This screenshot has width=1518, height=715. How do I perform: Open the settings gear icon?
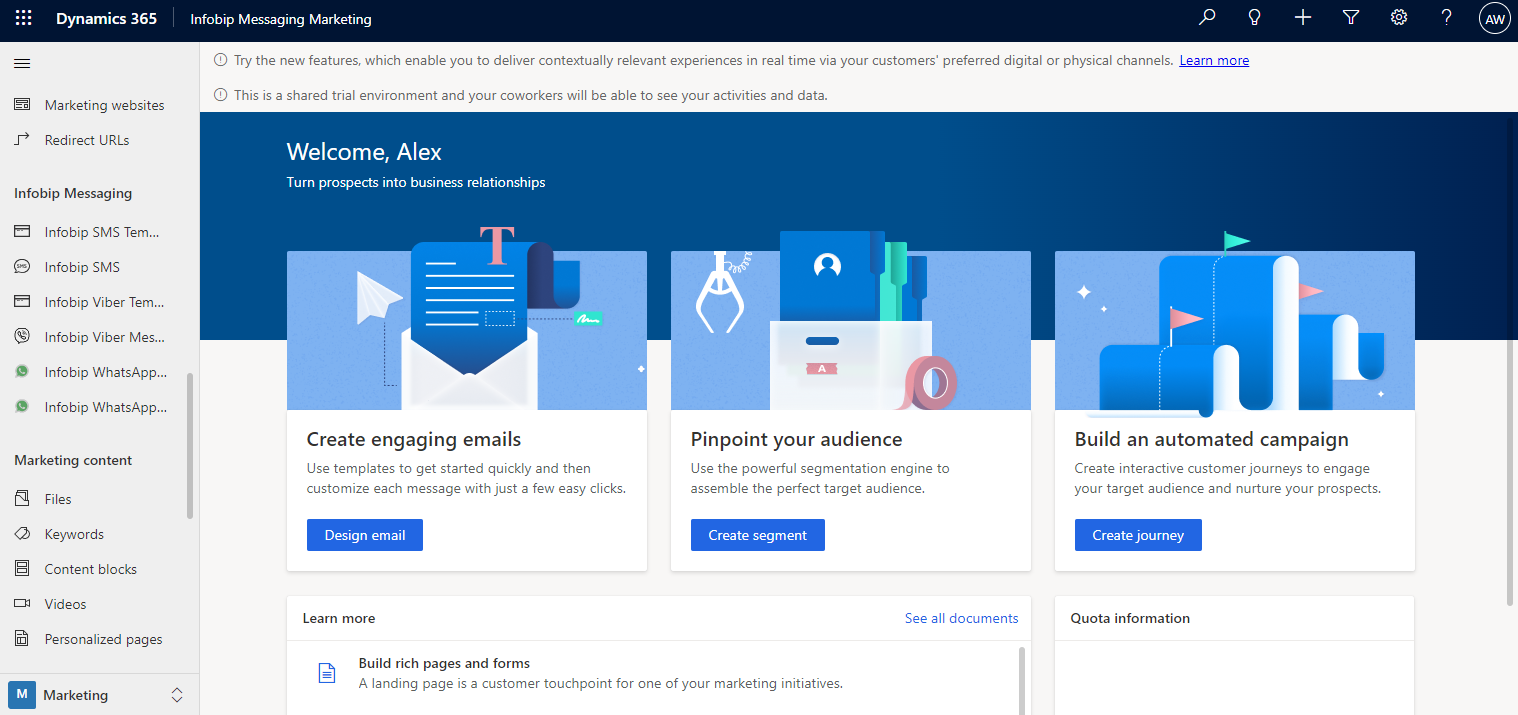(1399, 18)
